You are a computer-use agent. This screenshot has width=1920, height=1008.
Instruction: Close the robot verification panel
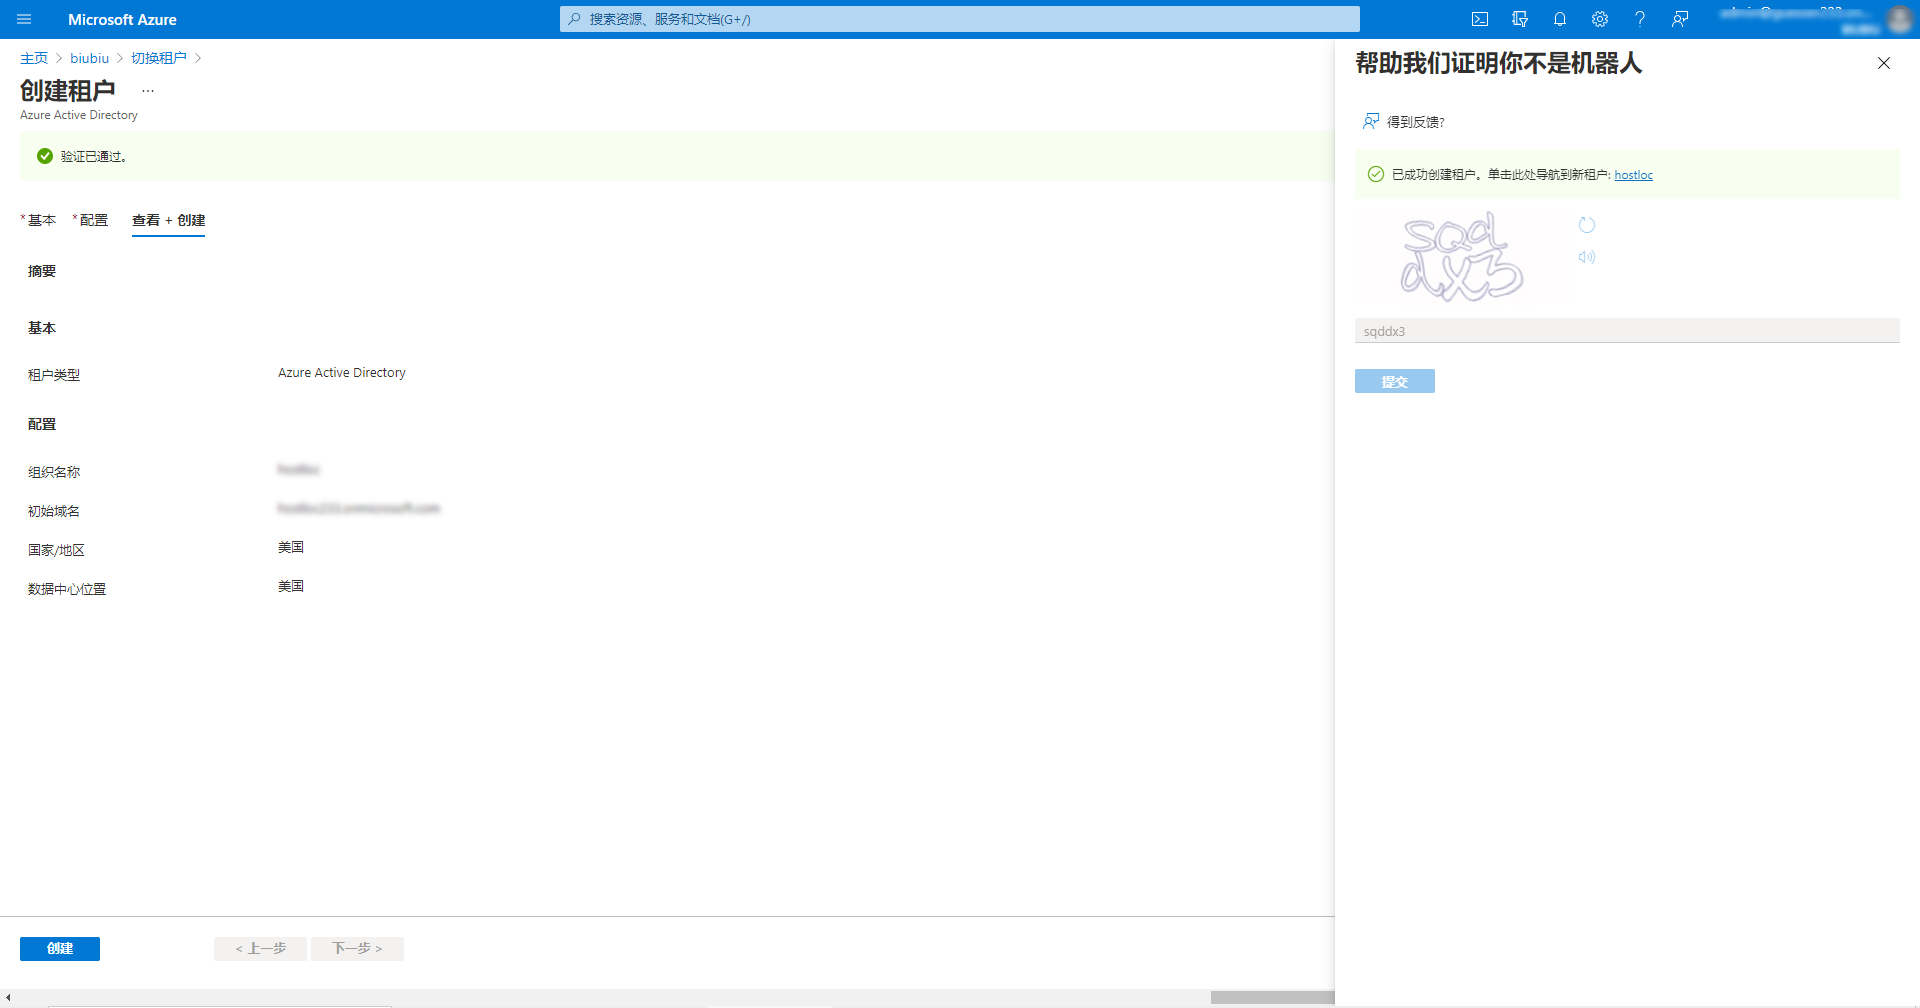[x=1884, y=63]
